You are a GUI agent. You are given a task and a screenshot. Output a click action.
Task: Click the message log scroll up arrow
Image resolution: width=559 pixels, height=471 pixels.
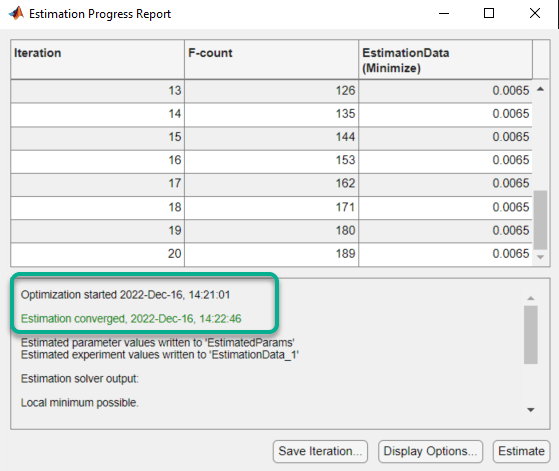530,298
